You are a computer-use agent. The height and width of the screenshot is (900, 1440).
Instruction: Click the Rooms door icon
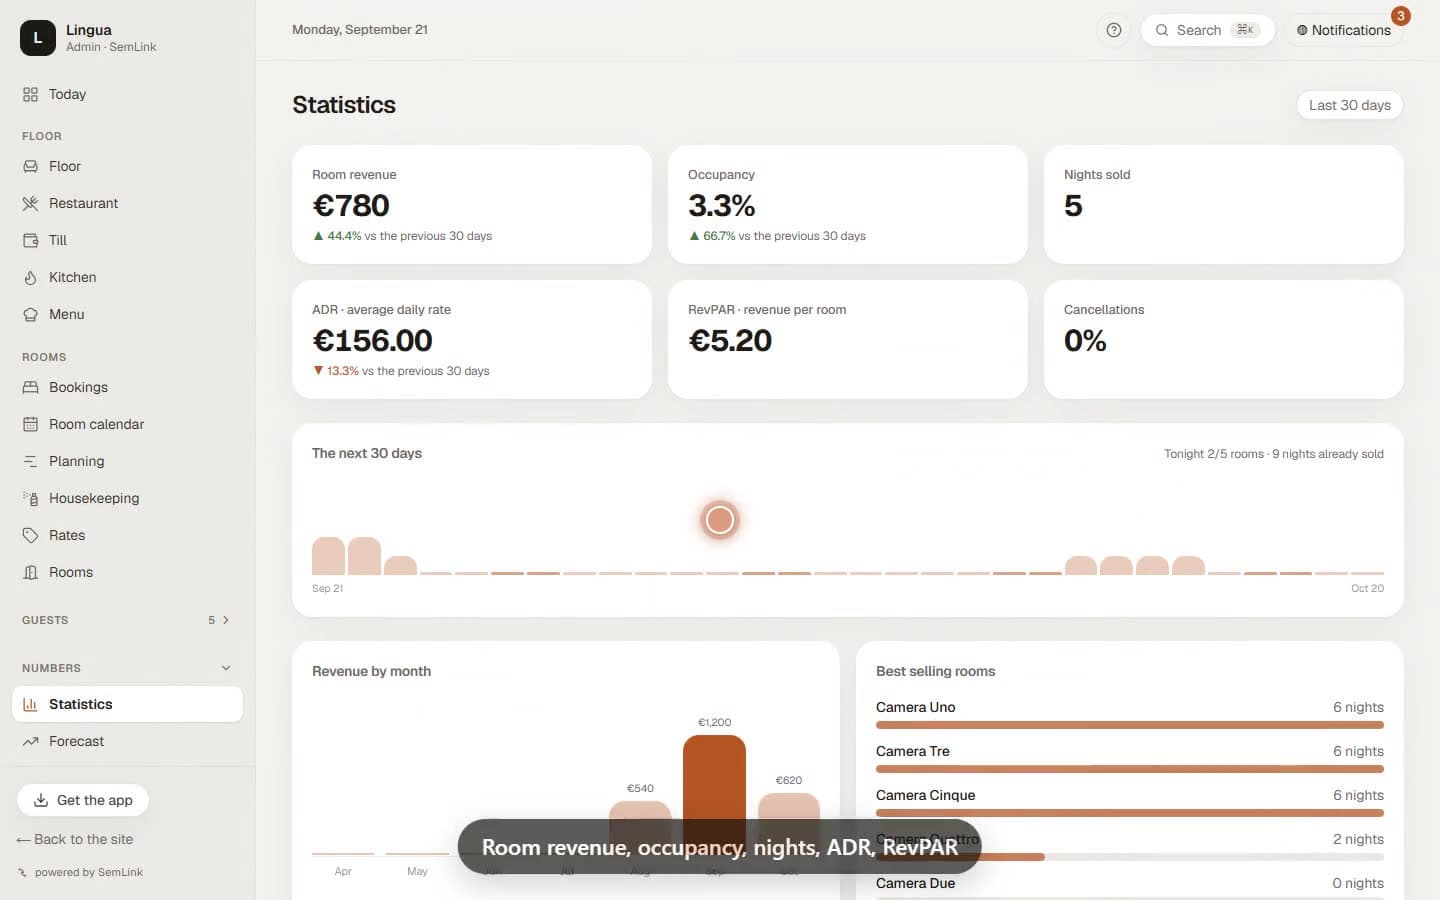click(30, 572)
